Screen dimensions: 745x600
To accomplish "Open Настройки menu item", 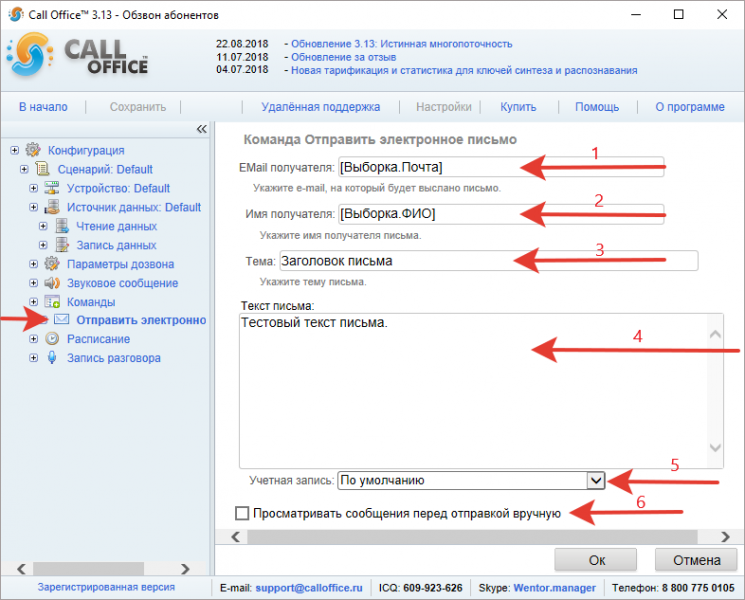I will pos(444,107).
